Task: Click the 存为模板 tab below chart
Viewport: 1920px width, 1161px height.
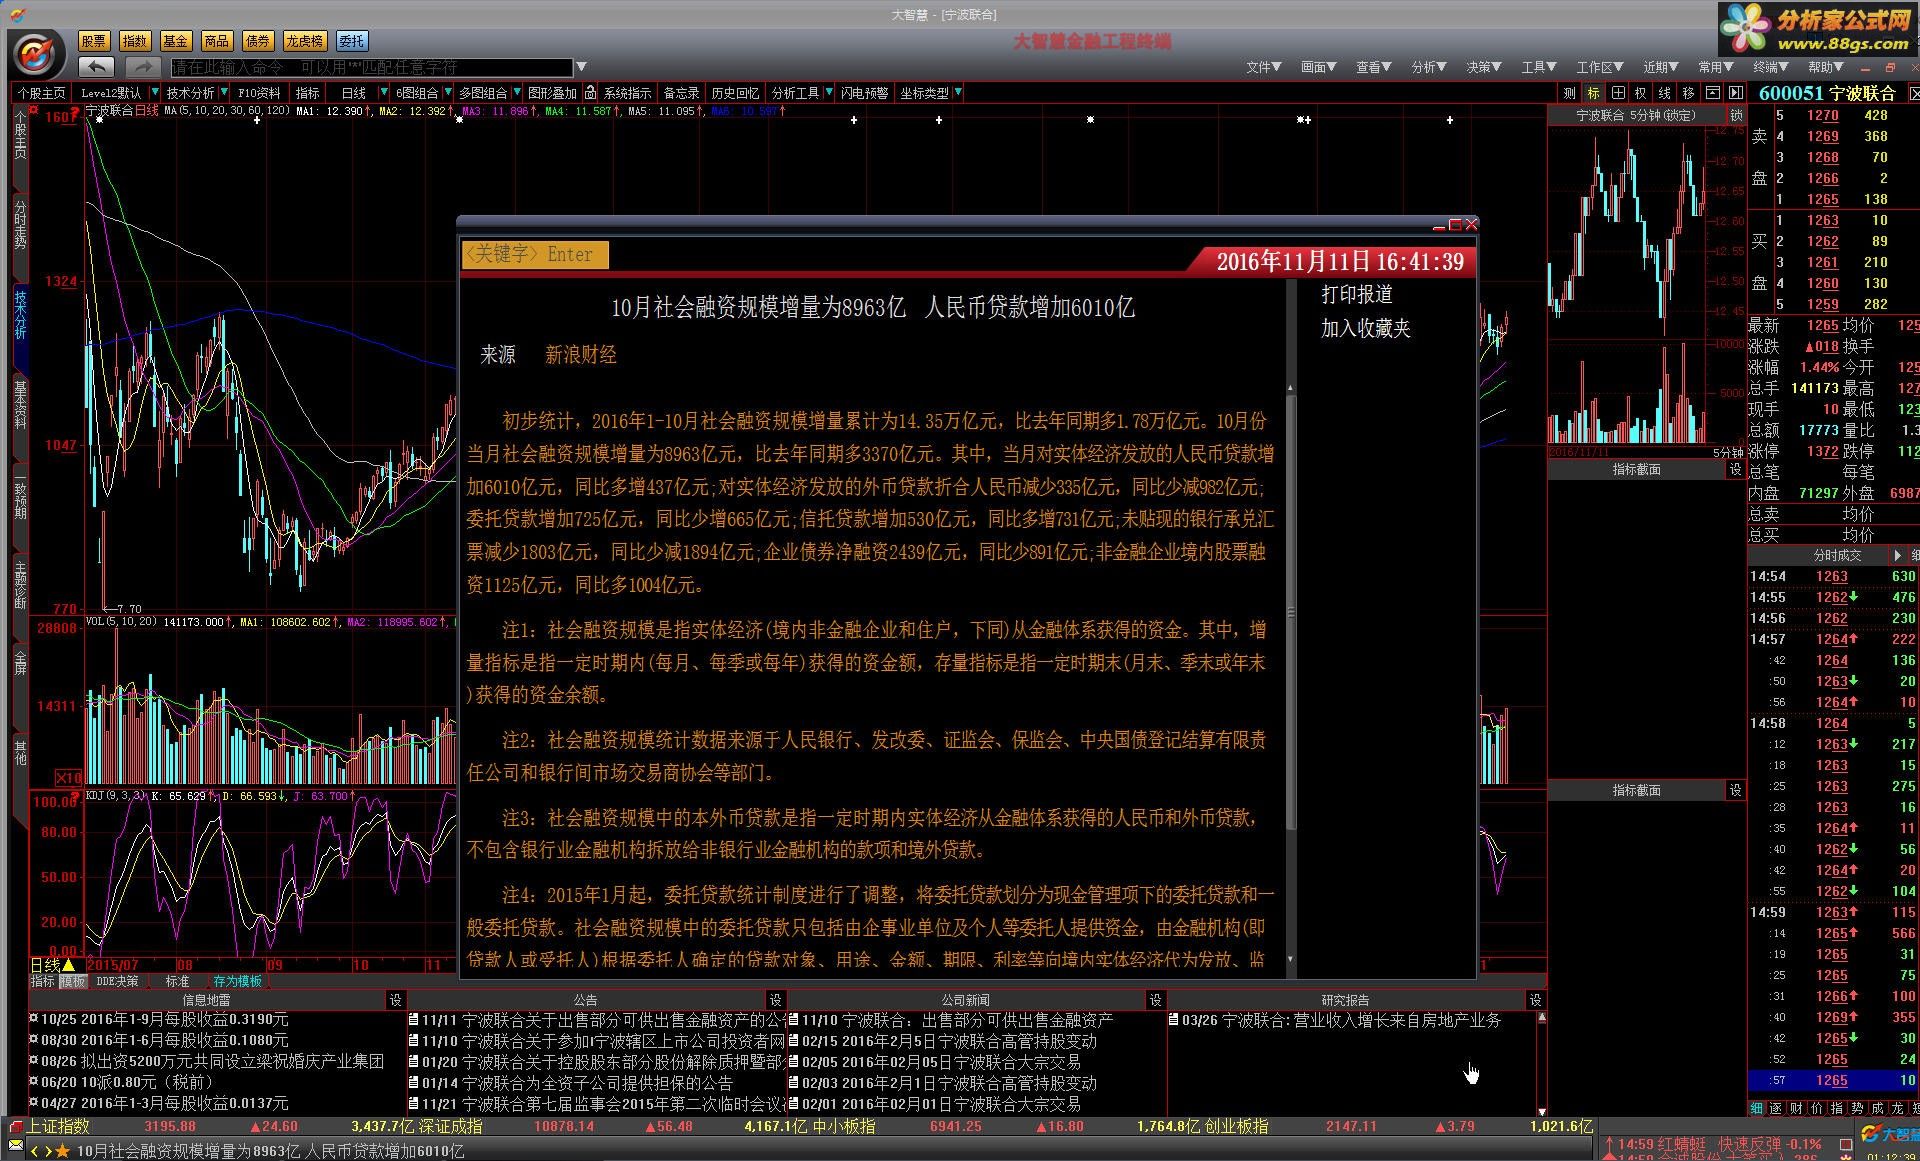Action: coord(237,981)
